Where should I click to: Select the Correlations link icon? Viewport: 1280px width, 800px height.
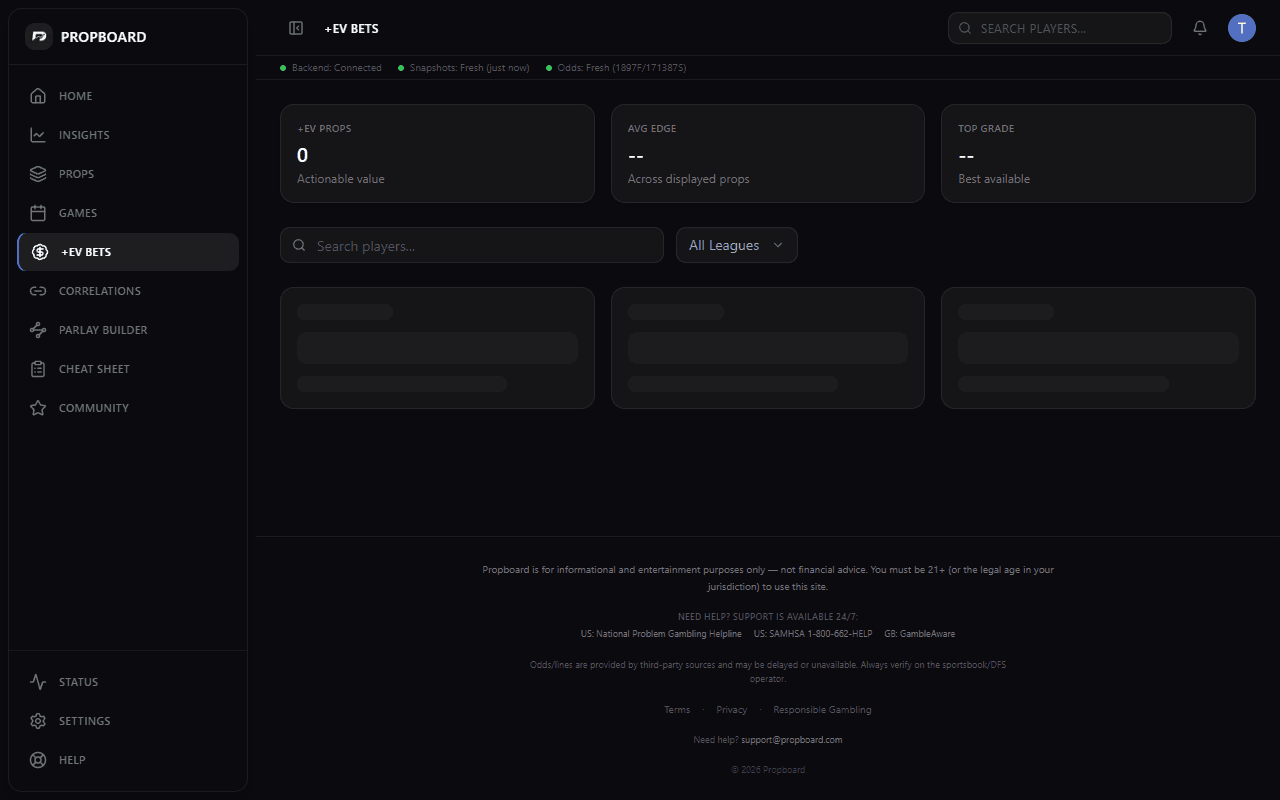(37, 290)
